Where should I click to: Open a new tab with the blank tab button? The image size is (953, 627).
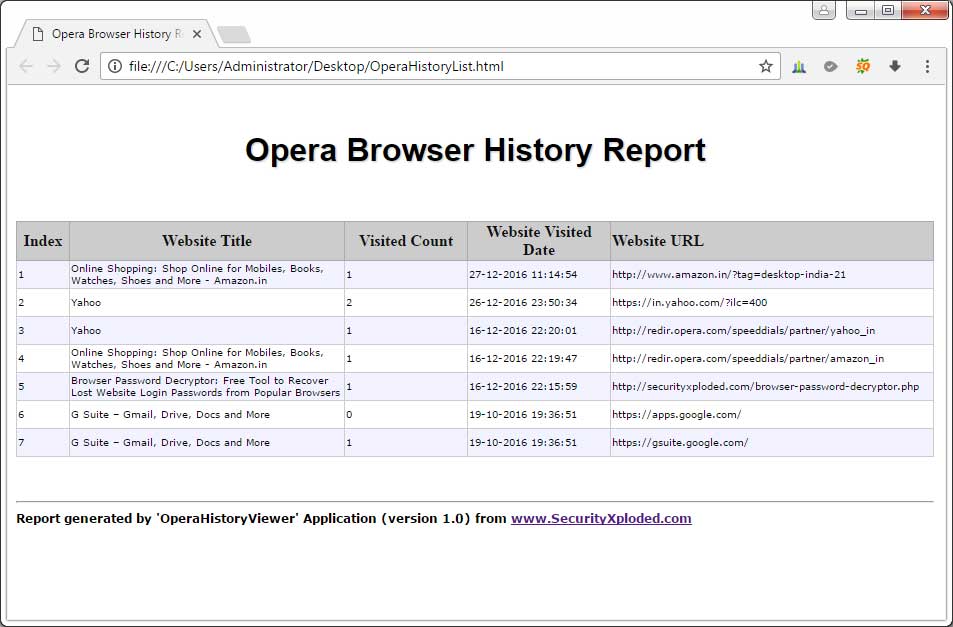coord(233,35)
